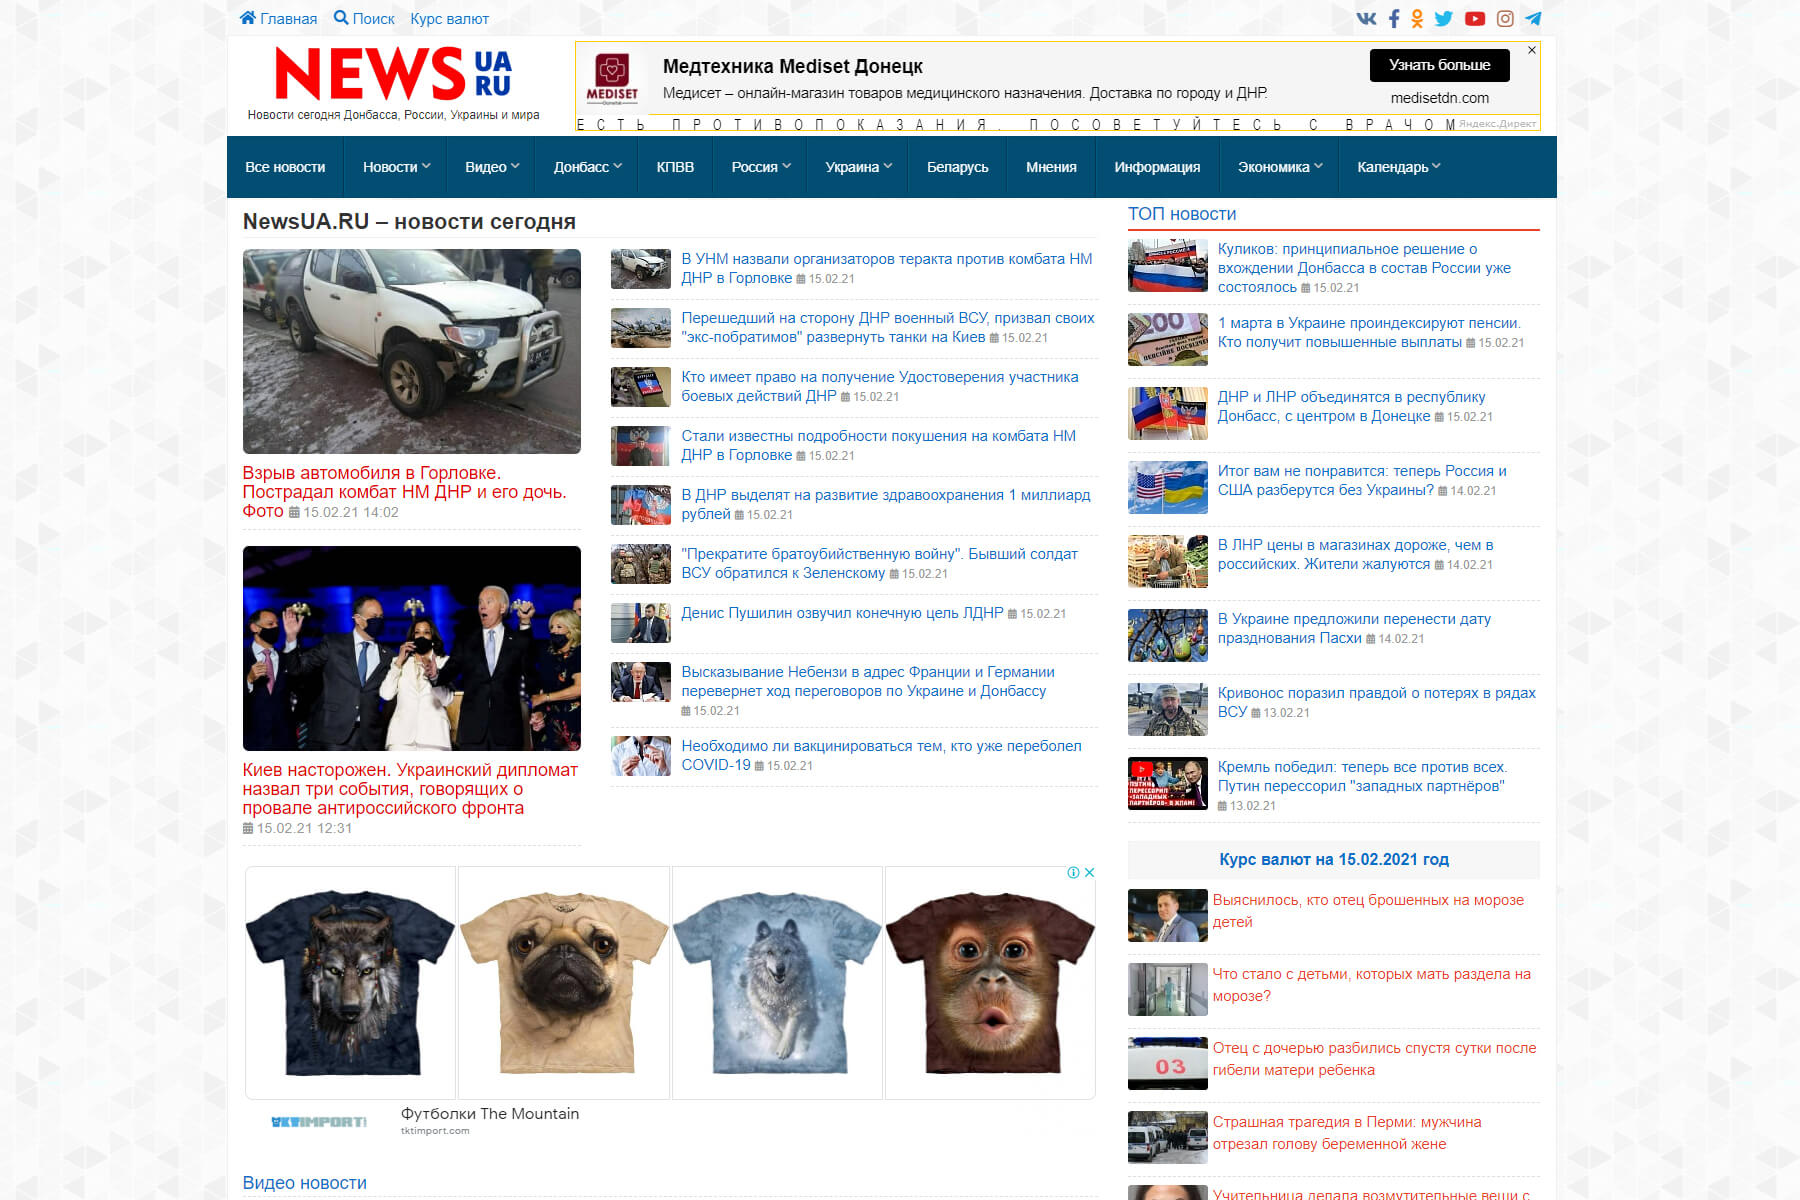Open the Easter date Пасхи article

click(x=1354, y=628)
